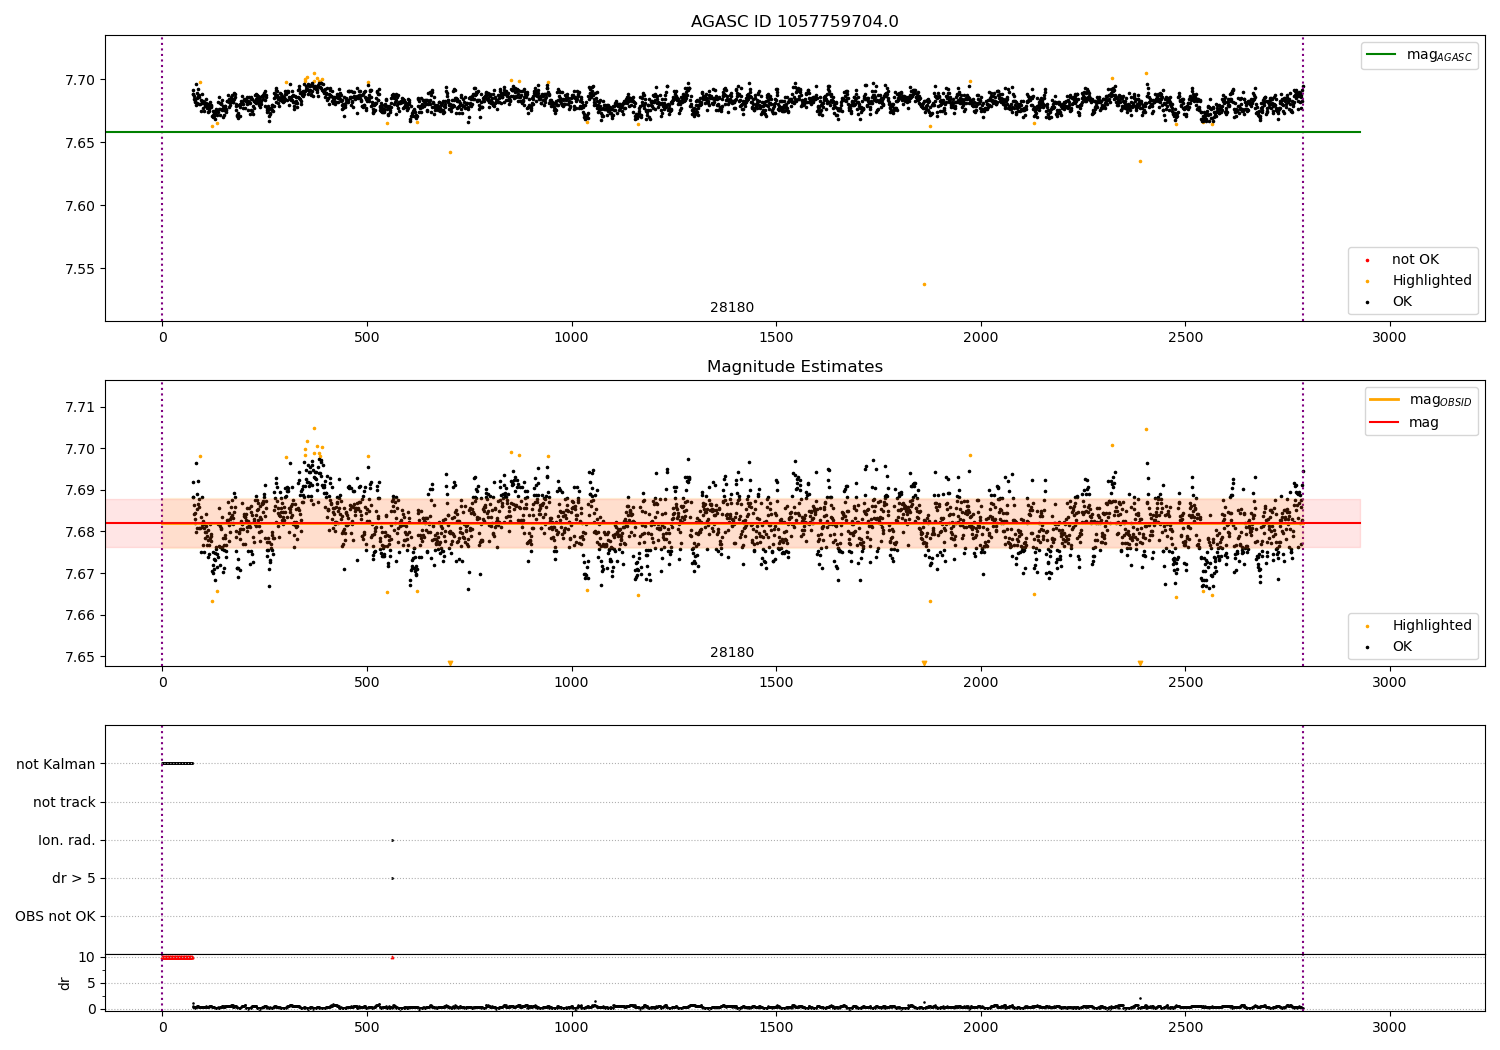The image size is (1500, 1050).
Task: Click the black point on the 'Ion. rad.' row
Action: pyautogui.click(x=392, y=840)
